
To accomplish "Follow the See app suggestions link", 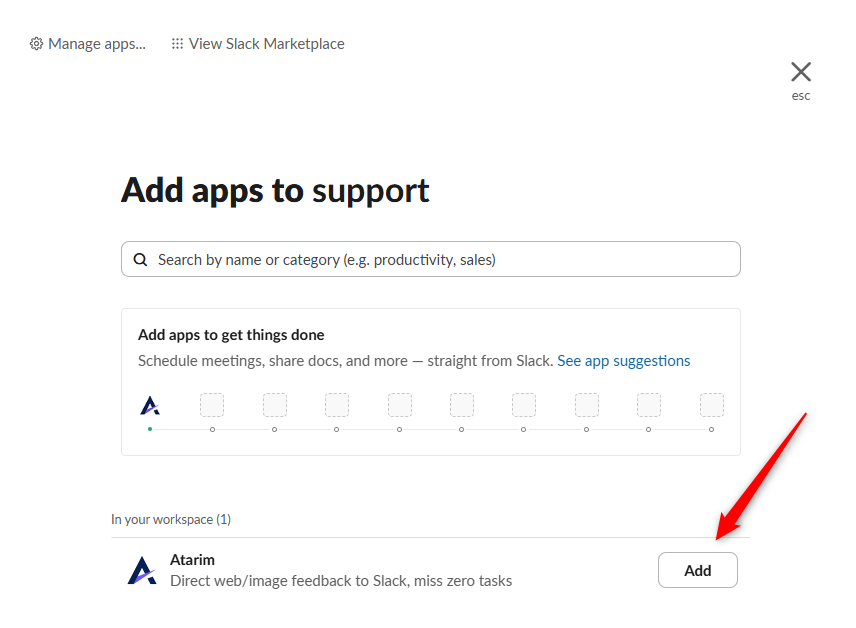I will click(624, 361).
